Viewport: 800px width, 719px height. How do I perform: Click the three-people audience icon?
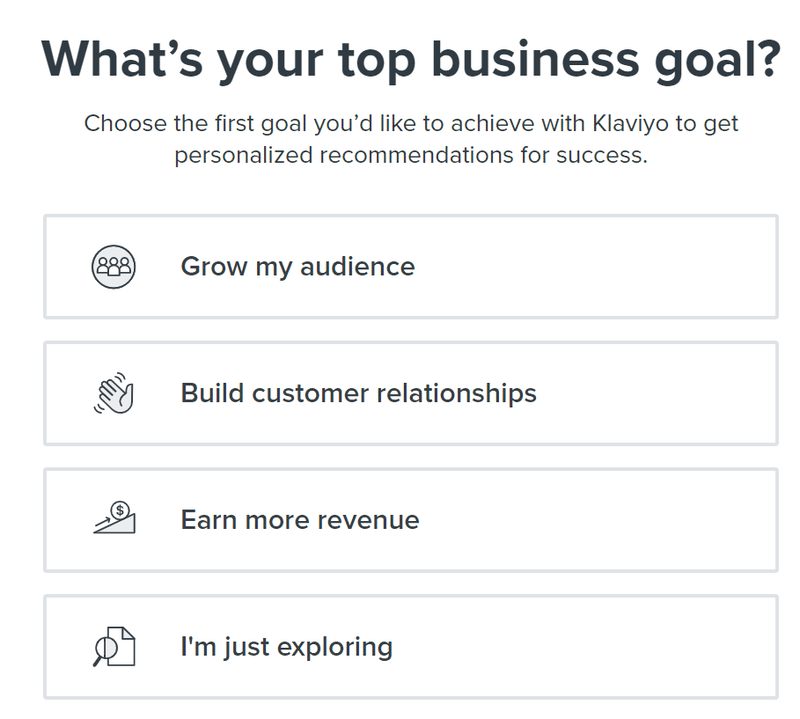point(113,266)
